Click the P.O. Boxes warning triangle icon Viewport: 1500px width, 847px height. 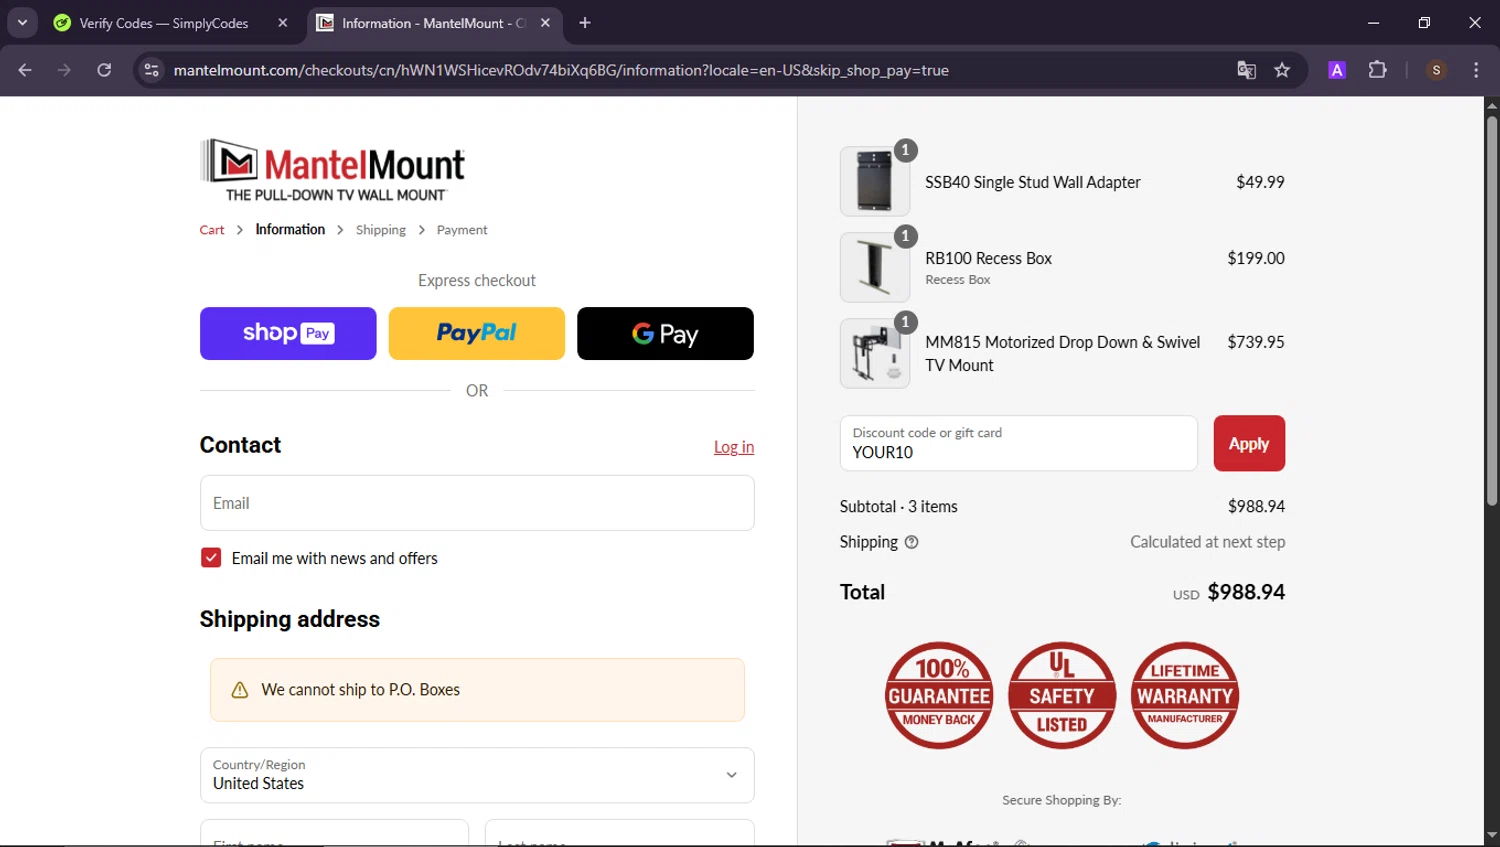pyautogui.click(x=240, y=690)
